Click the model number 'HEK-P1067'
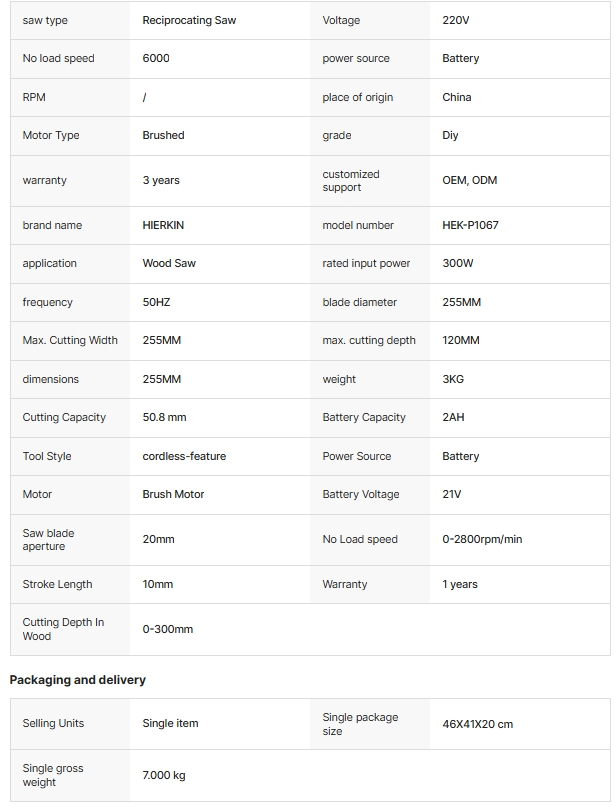The width and height of the screenshot is (616, 807). pyautogui.click(x=470, y=225)
